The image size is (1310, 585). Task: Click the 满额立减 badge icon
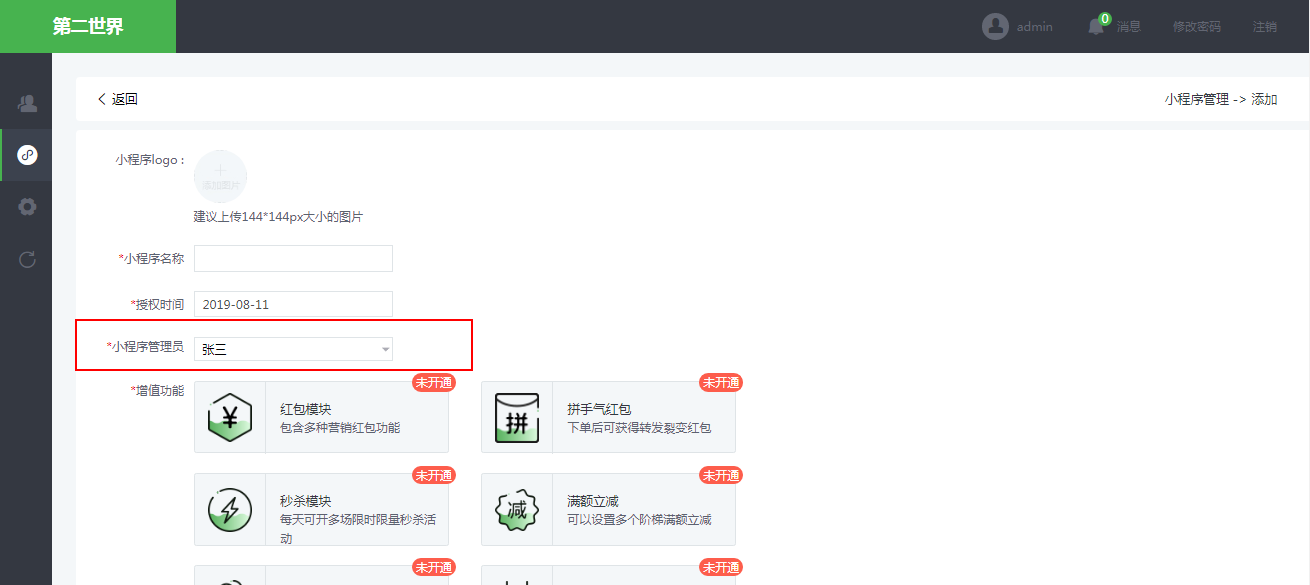(517, 510)
